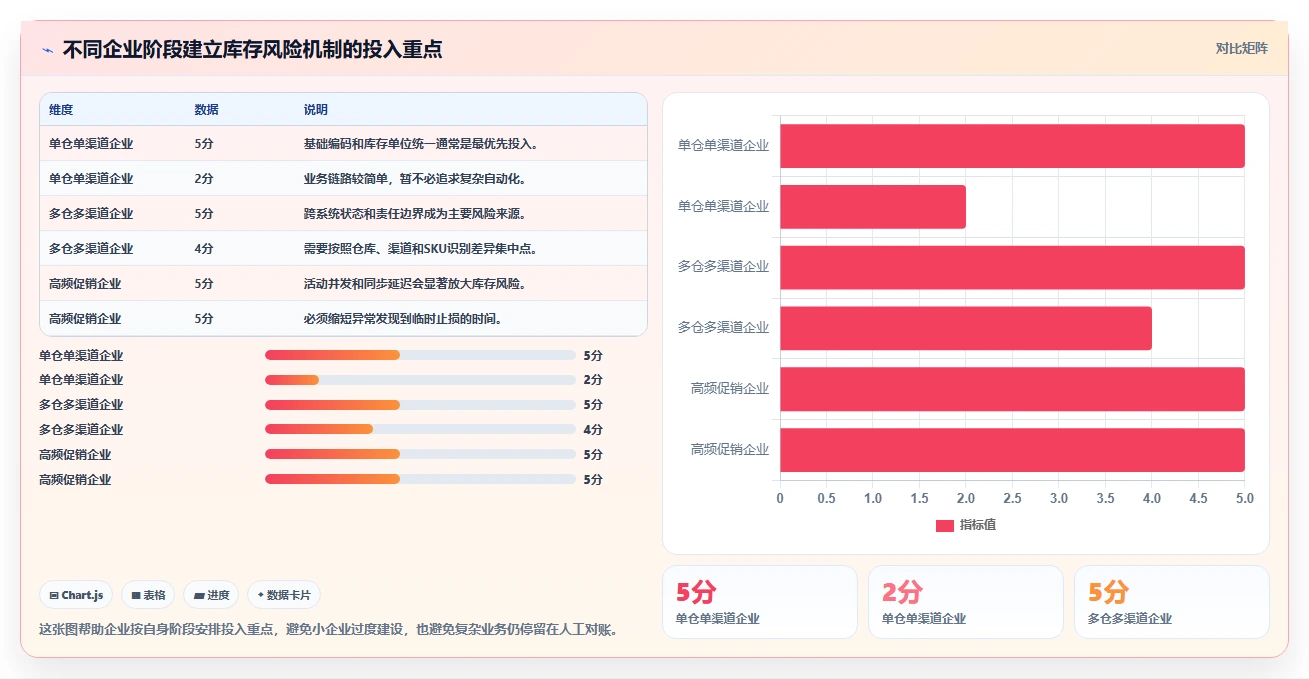Click 多仓多渠道企业 in the table's 4分 row
Image resolution: width=1309 pixels, height=679 pixels.
[91, 249]
